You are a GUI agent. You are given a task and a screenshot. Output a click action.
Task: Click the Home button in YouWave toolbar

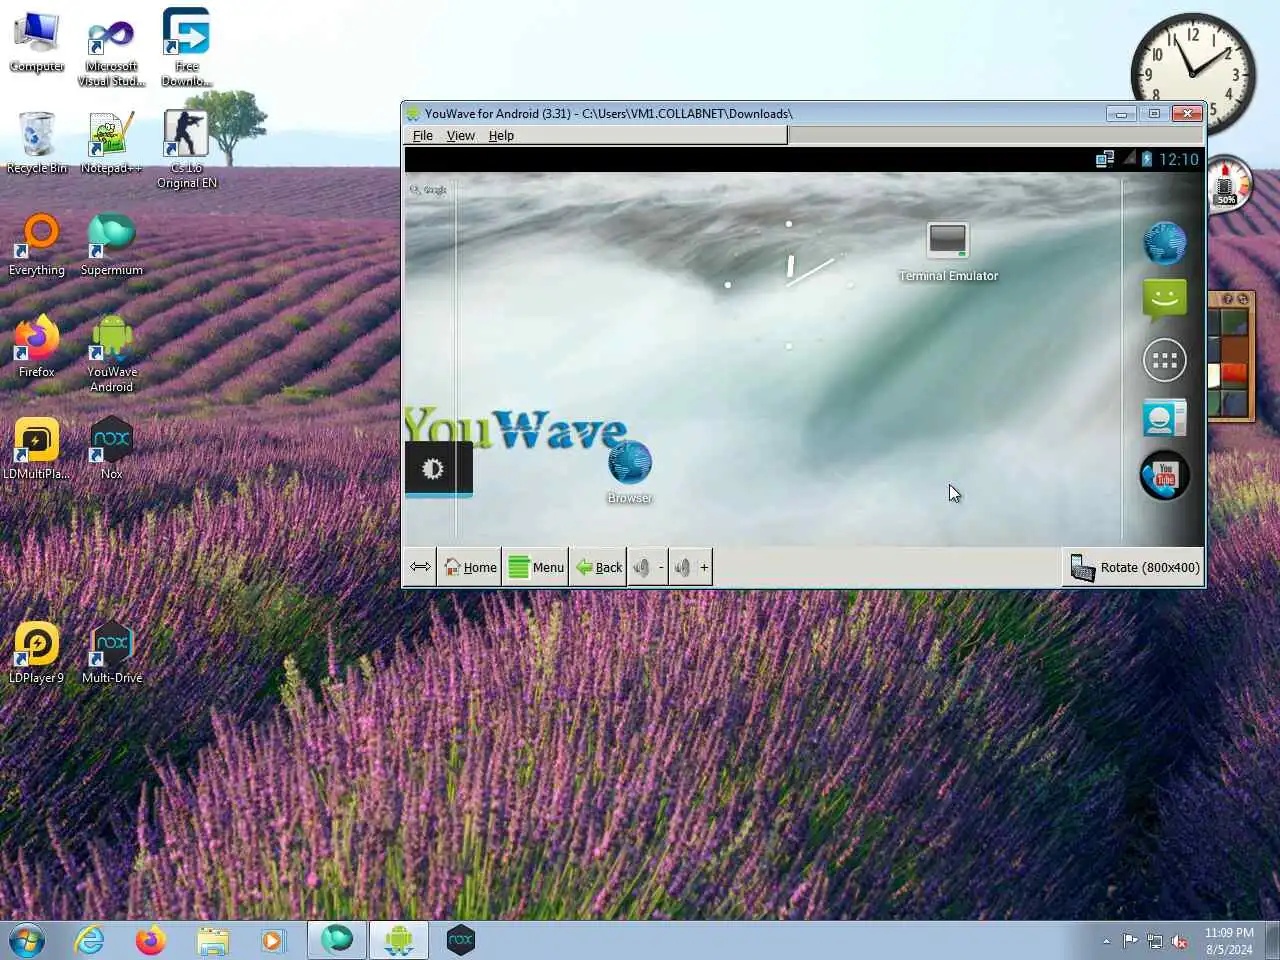(469, 567)
